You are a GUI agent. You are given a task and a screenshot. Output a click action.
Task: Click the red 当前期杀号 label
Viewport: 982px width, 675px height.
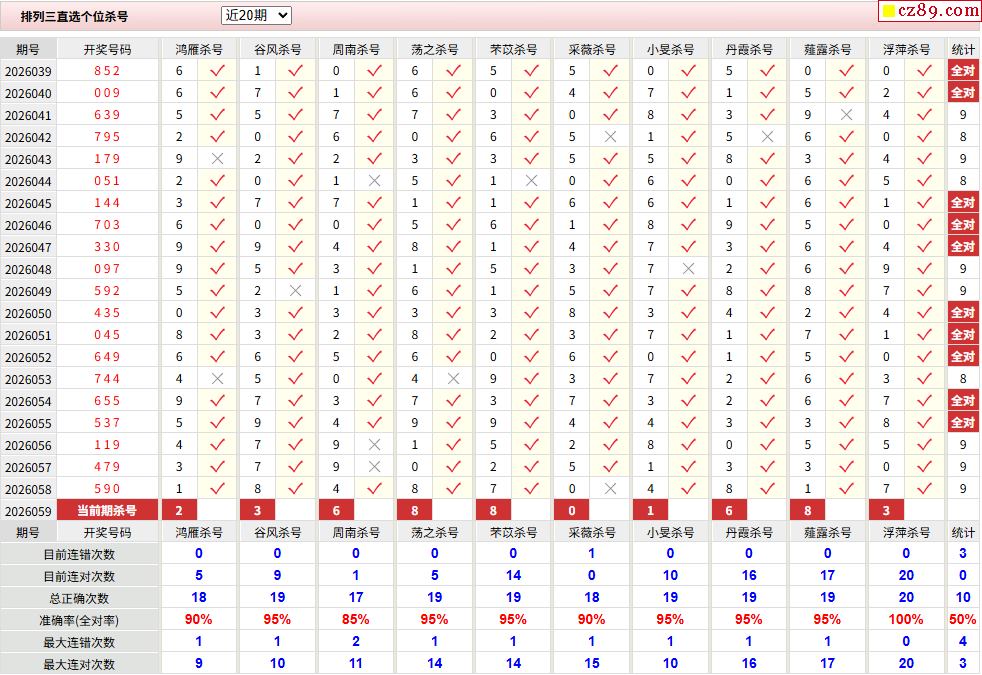pos(107,510)
